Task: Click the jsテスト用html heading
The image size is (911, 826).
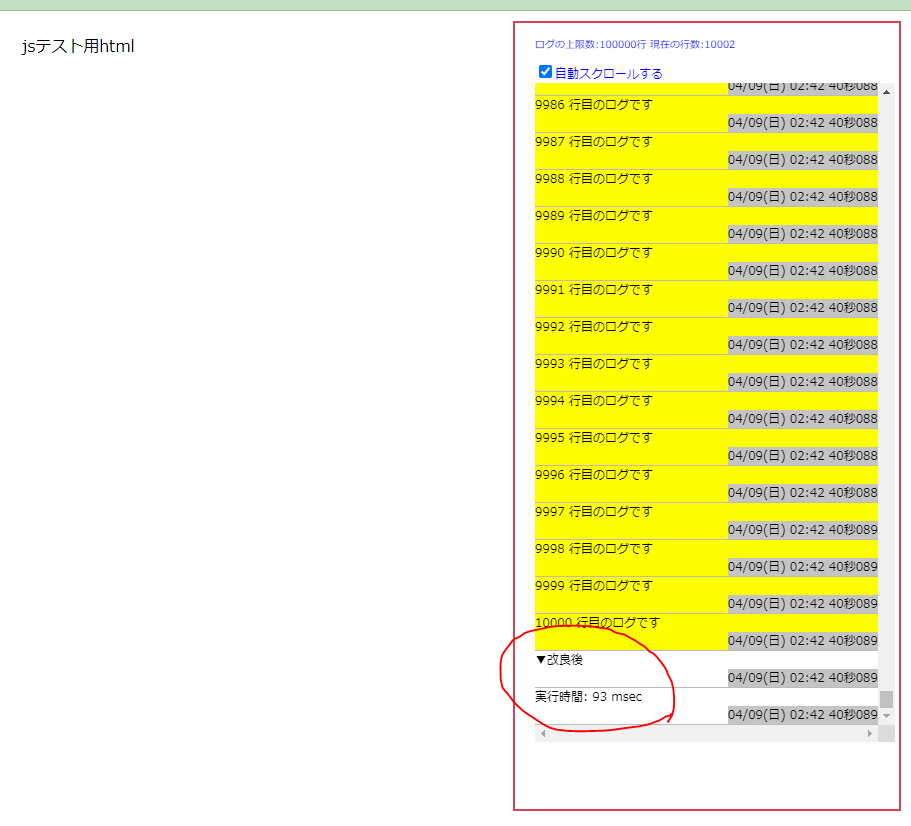Action: click(x=78, y=46)
